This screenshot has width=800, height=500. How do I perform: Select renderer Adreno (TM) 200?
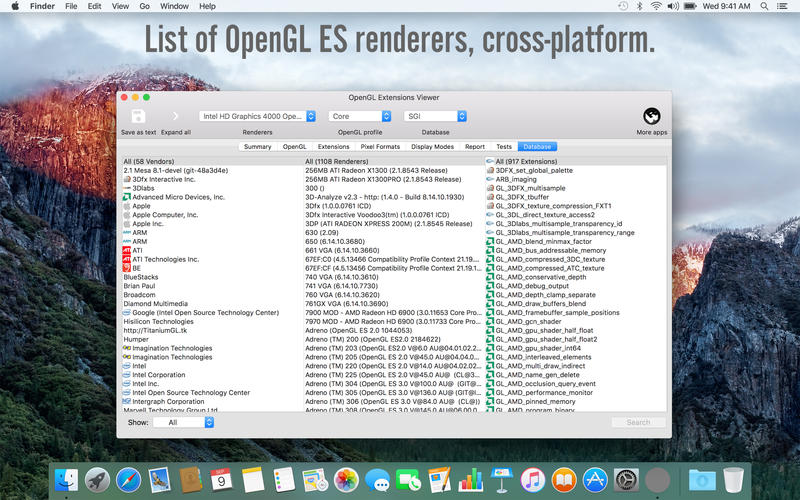coord(393,339)
